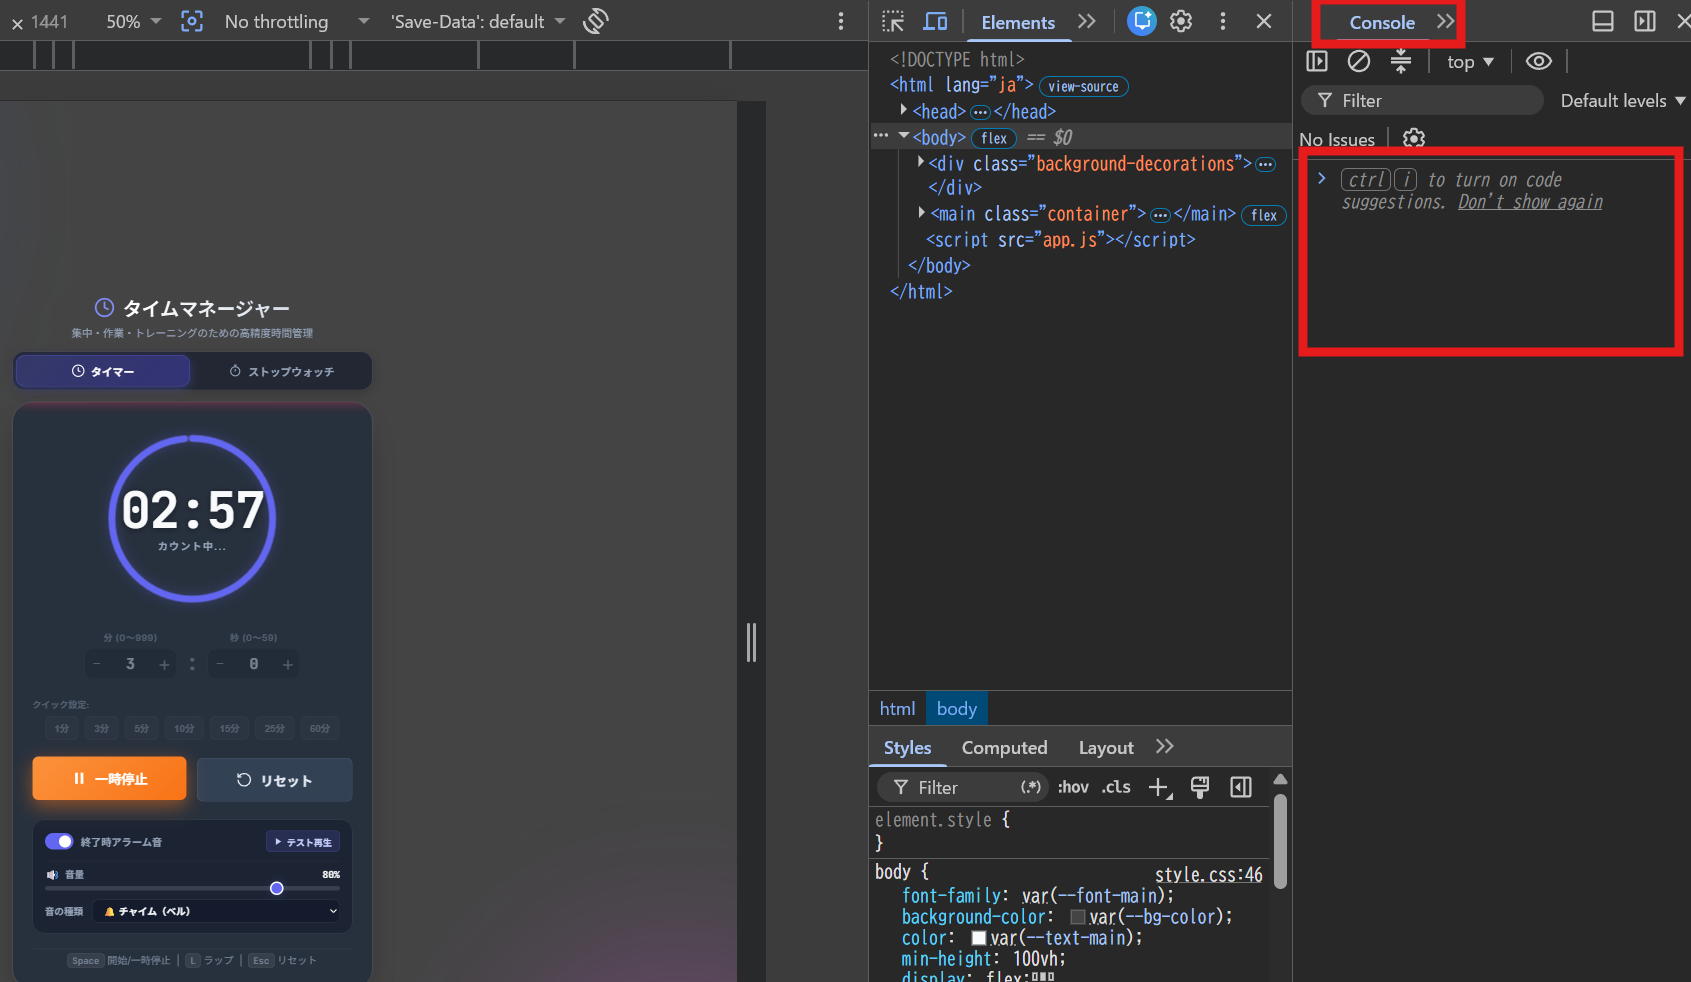Open the No throttling dropdown
The height and width of the screenshot is (982, 1691).
coord(297,21)
